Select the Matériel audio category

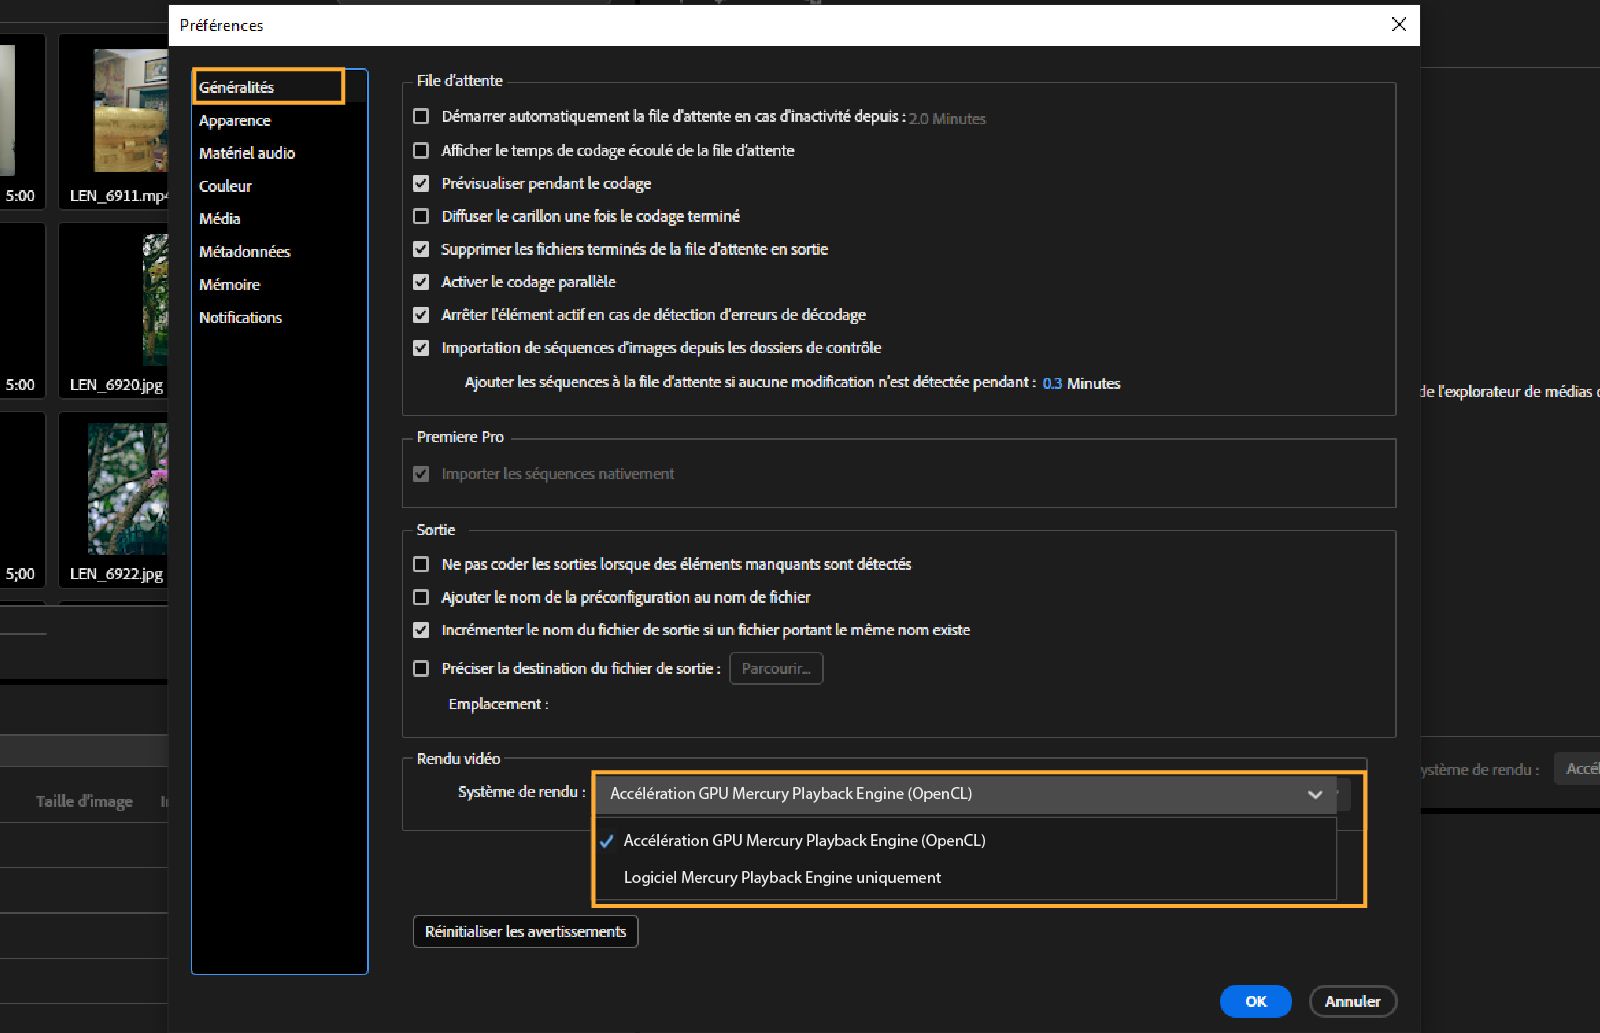tap(247, 152)
